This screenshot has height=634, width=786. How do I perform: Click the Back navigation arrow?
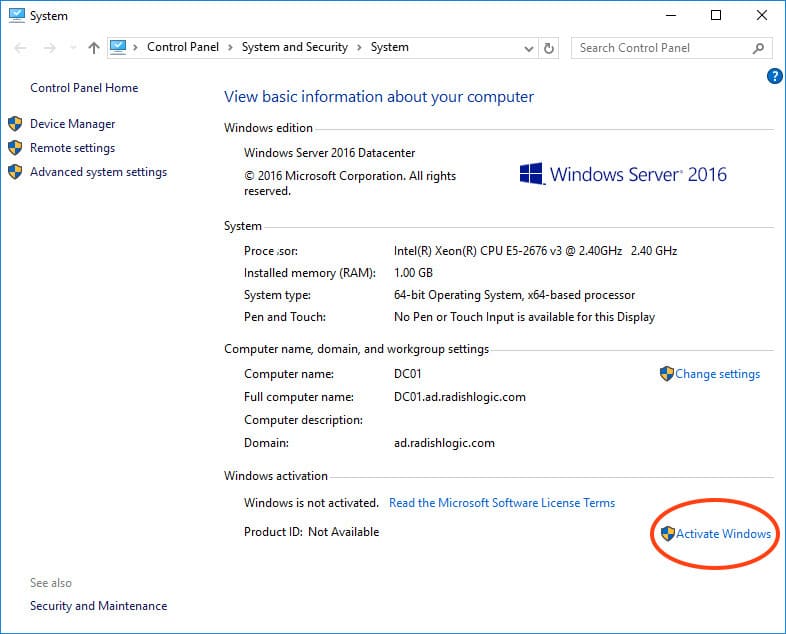pos(22,48)
